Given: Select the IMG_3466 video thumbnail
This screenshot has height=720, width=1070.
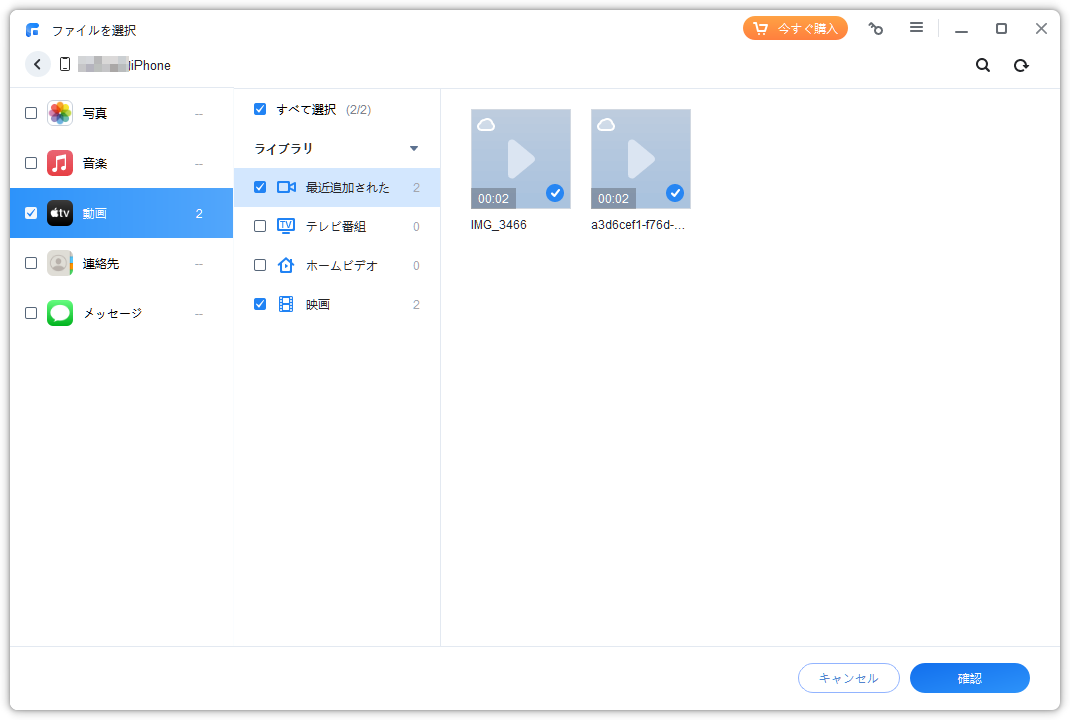Looking at the screenshot, I should 520,158.
